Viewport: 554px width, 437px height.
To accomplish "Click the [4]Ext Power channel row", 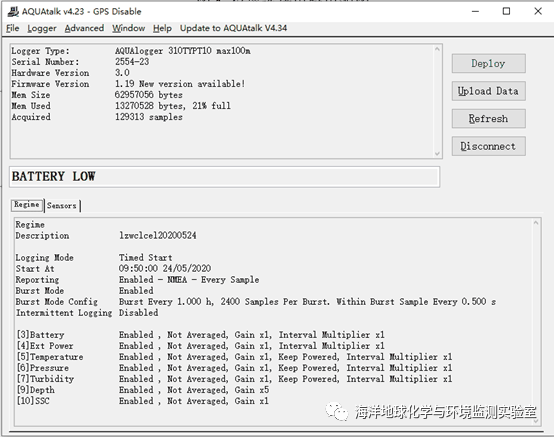I will pyautogui.click(x=200, y=346).
